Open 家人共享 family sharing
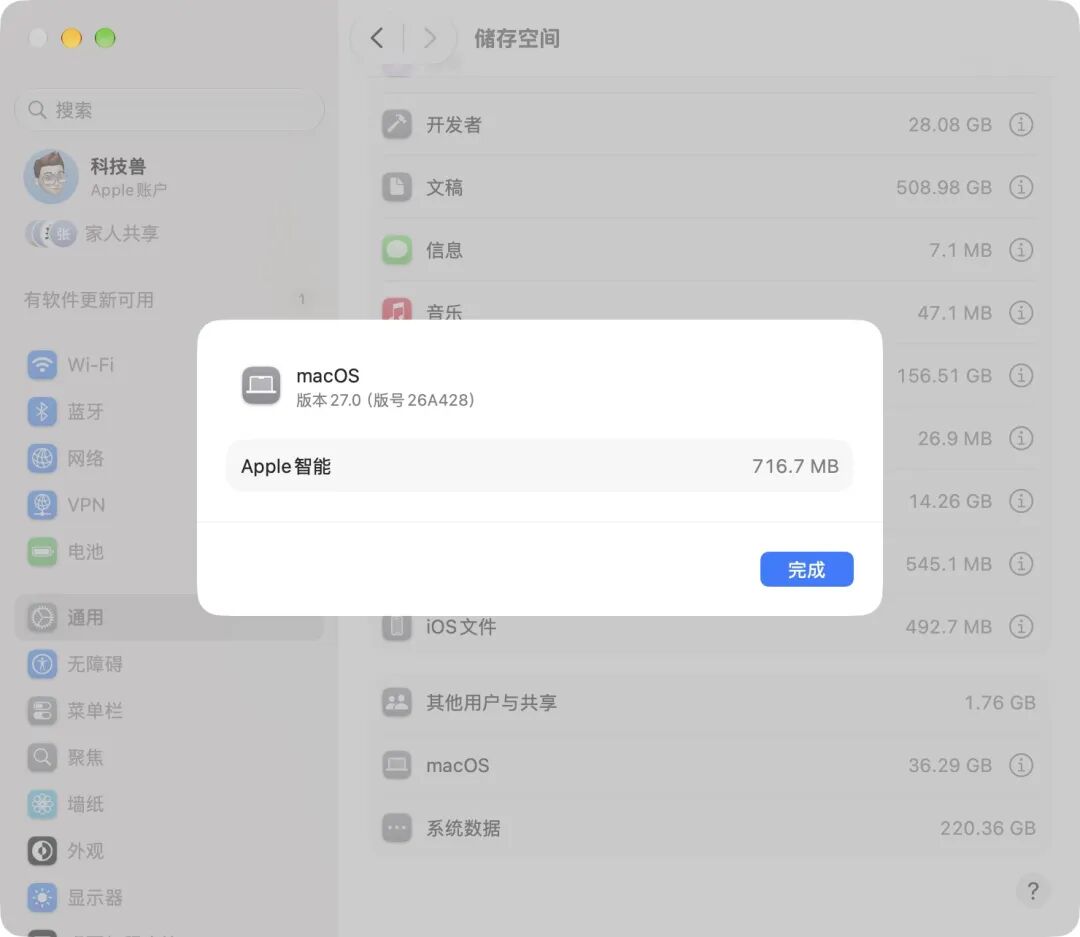The image size is (1080, 937). [x=92, y=234]
